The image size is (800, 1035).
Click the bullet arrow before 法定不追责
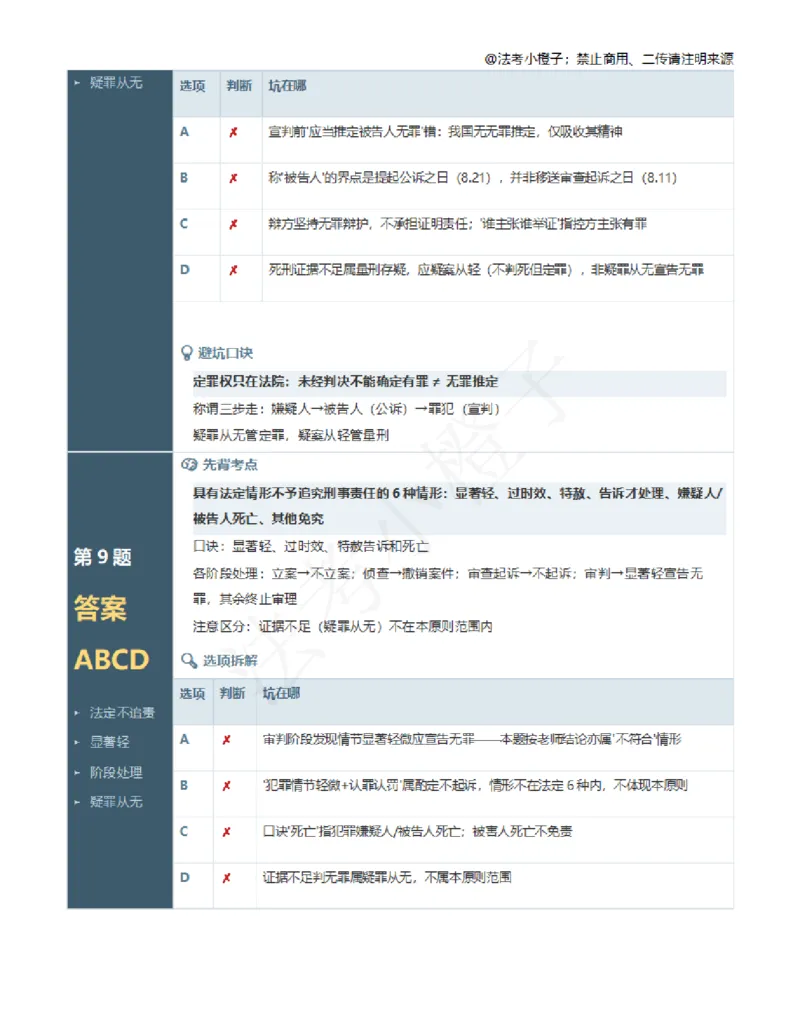77,713
